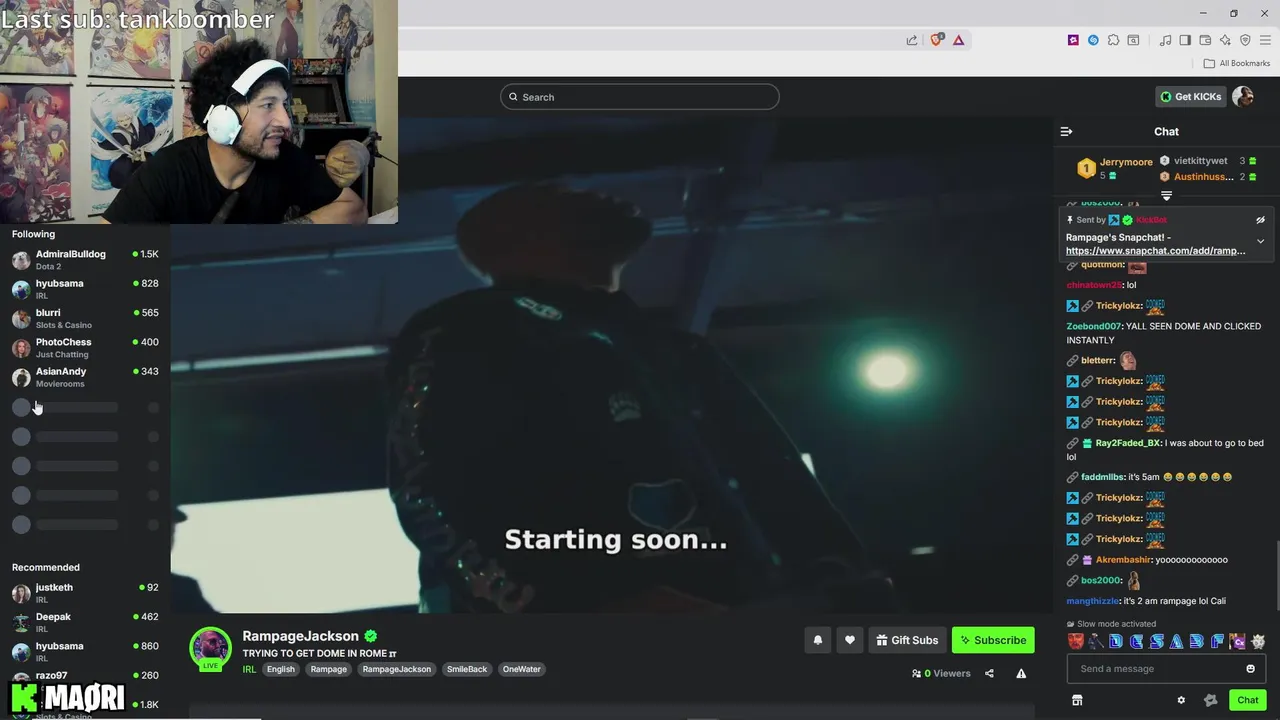The width and height of the screenshot is (1280, 720).
Task: Open the user profile avatar menu
Action: click(1243, 97)
